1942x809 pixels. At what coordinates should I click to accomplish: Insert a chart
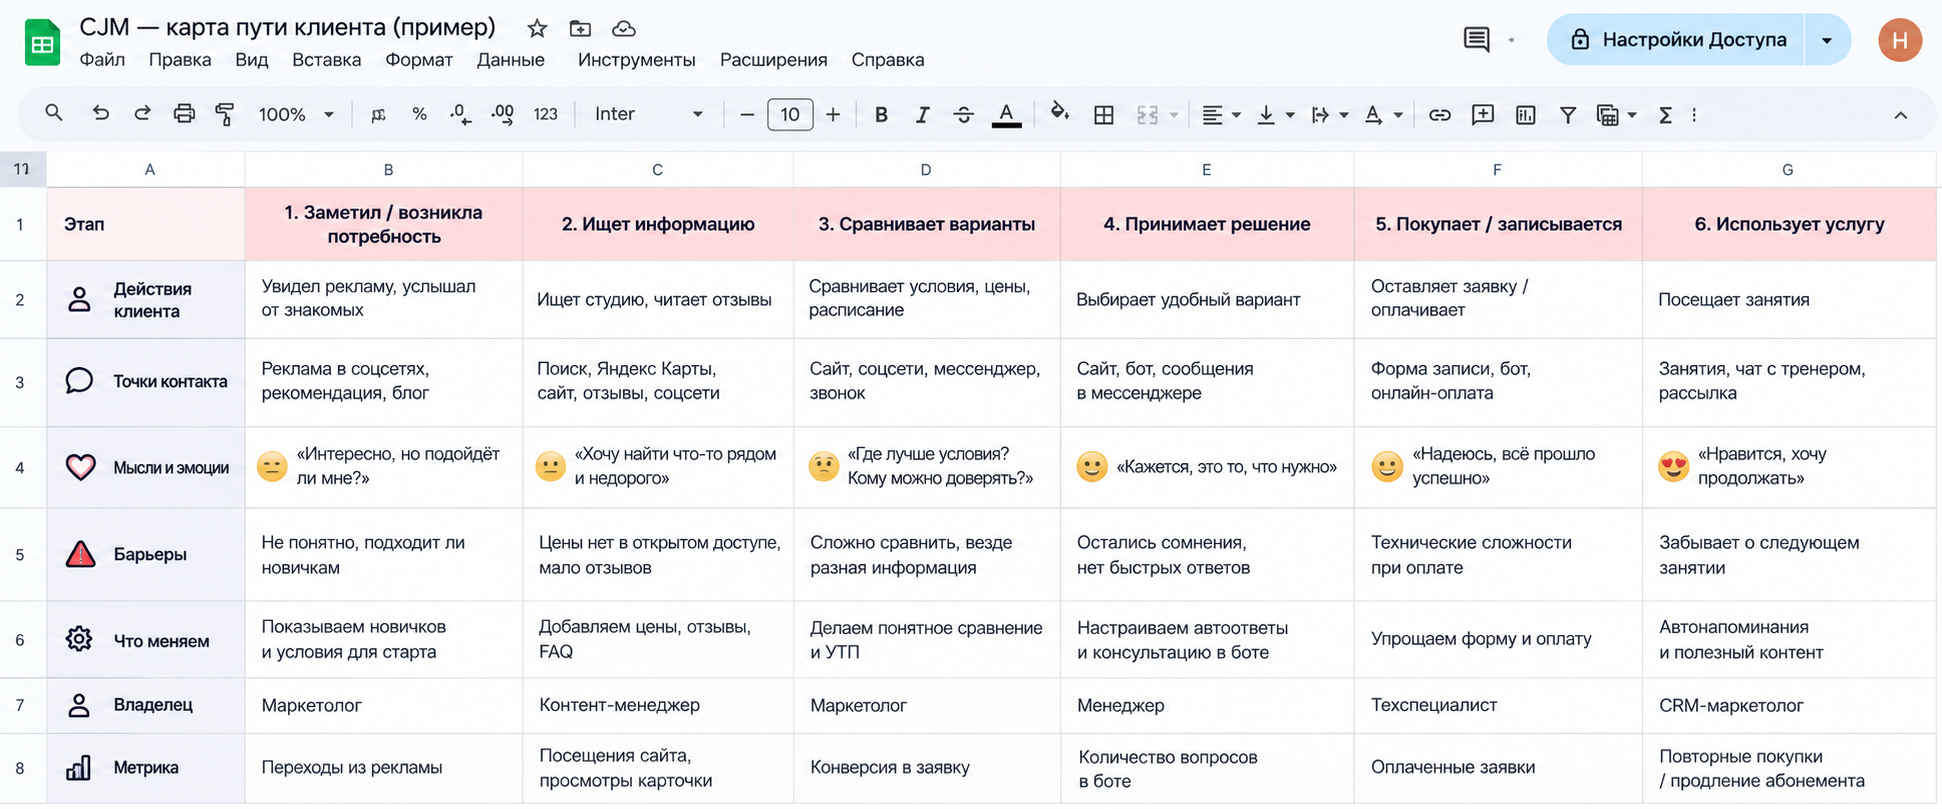[x=1525, y=115]
